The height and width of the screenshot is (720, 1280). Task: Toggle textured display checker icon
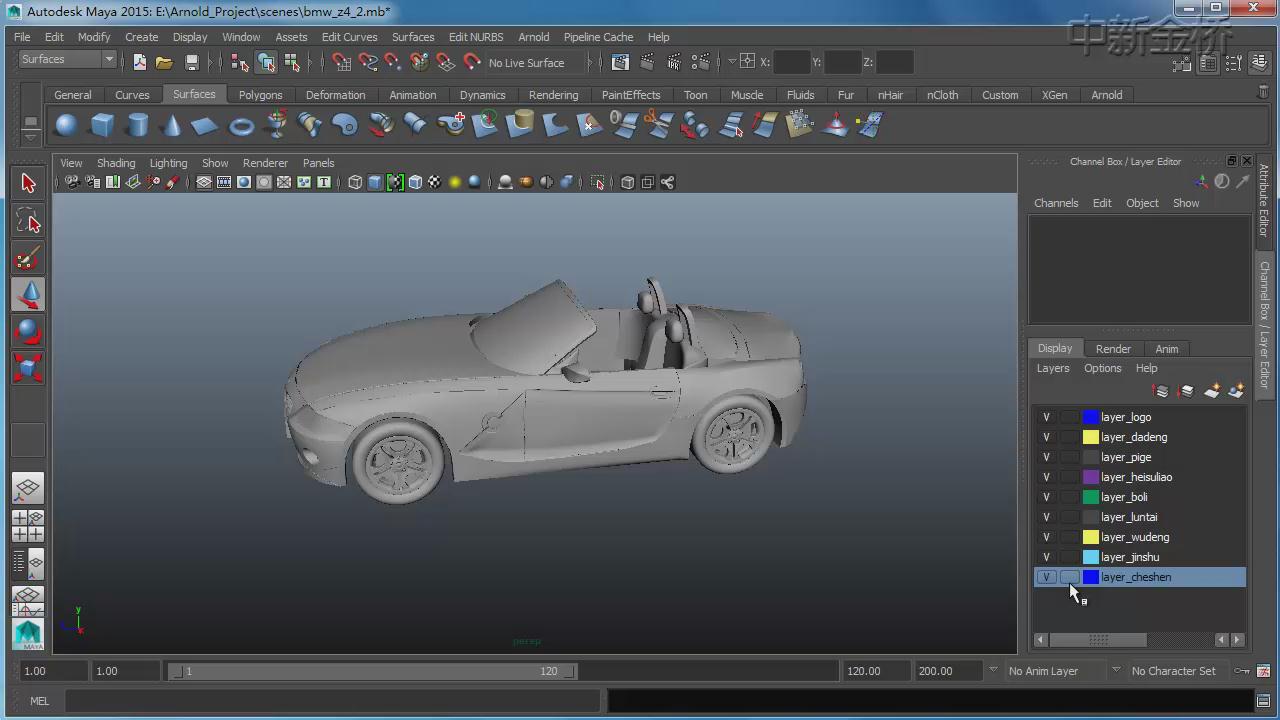pos(435,182)
